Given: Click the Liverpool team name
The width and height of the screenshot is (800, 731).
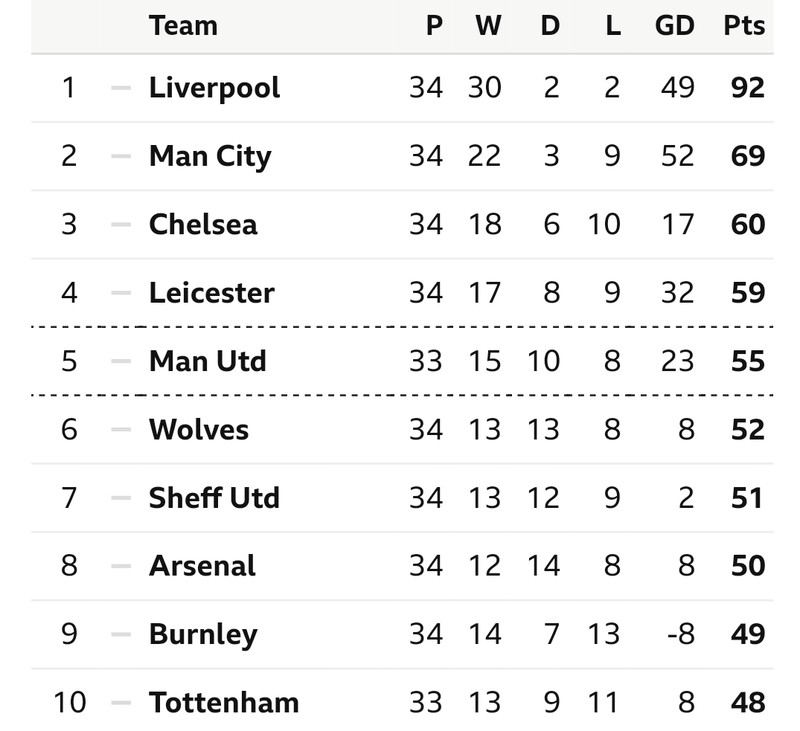Looking at the screenshot, I should pyautogui.click(x=214, y=88).
